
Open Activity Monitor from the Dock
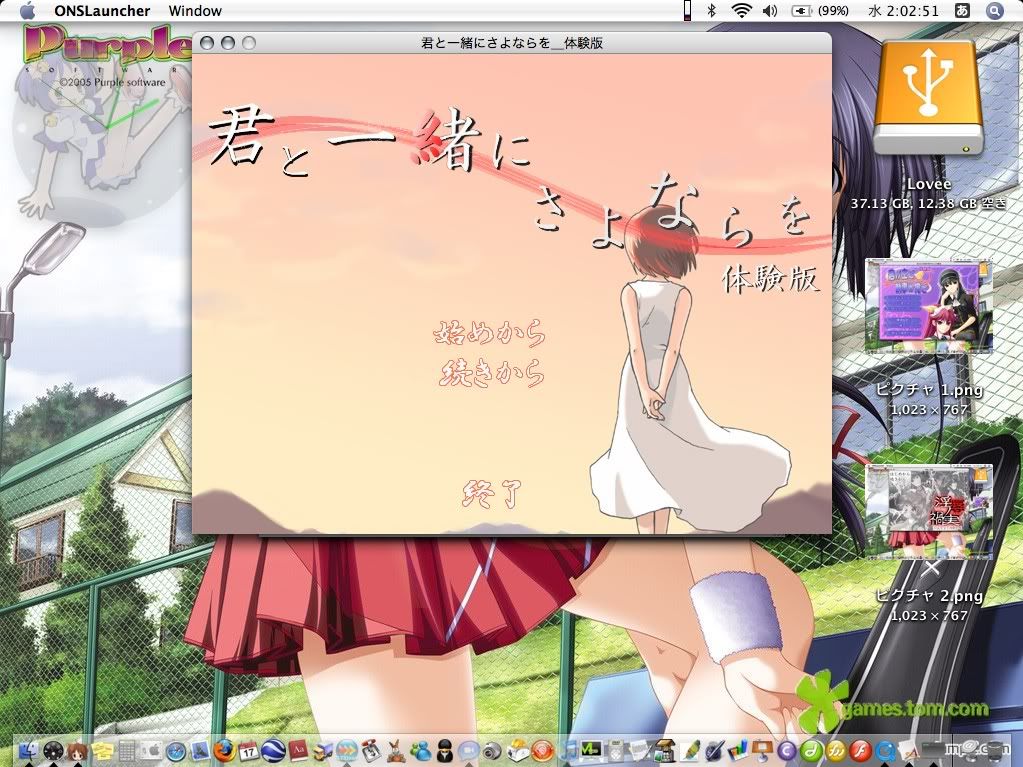[x=591, y=751]
